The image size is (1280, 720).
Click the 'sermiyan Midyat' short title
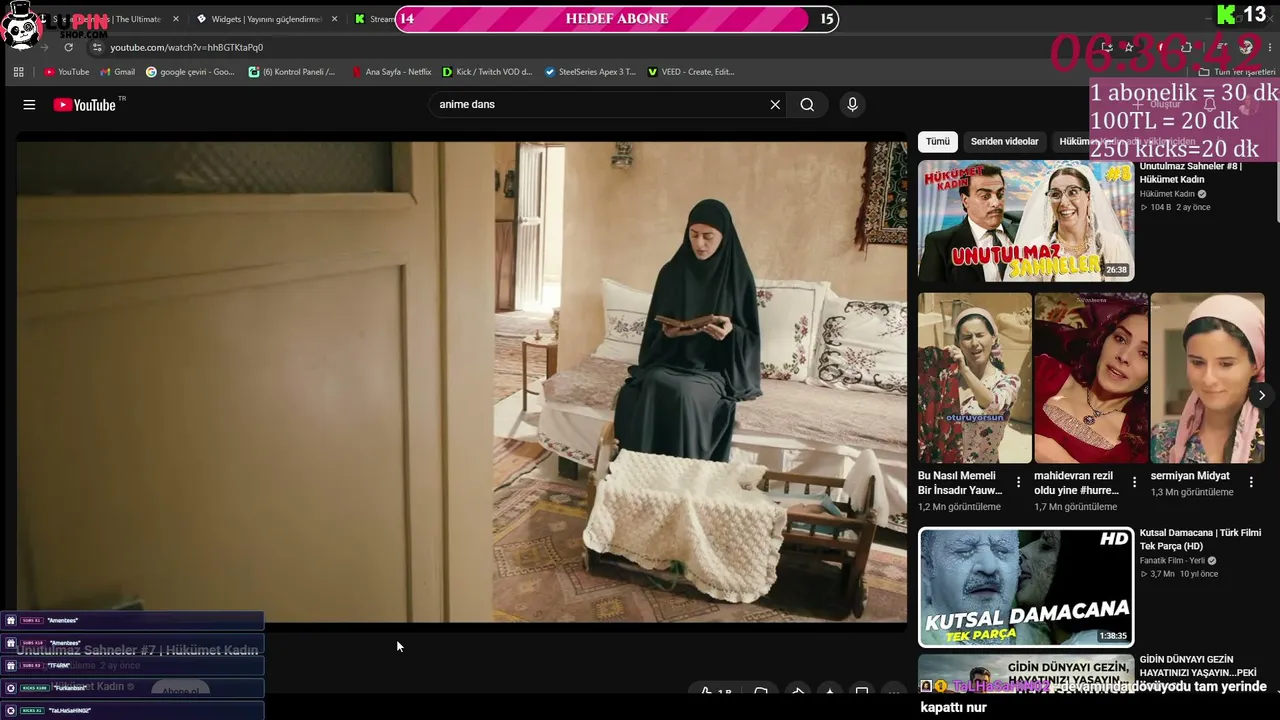[x=1190, y=476]
